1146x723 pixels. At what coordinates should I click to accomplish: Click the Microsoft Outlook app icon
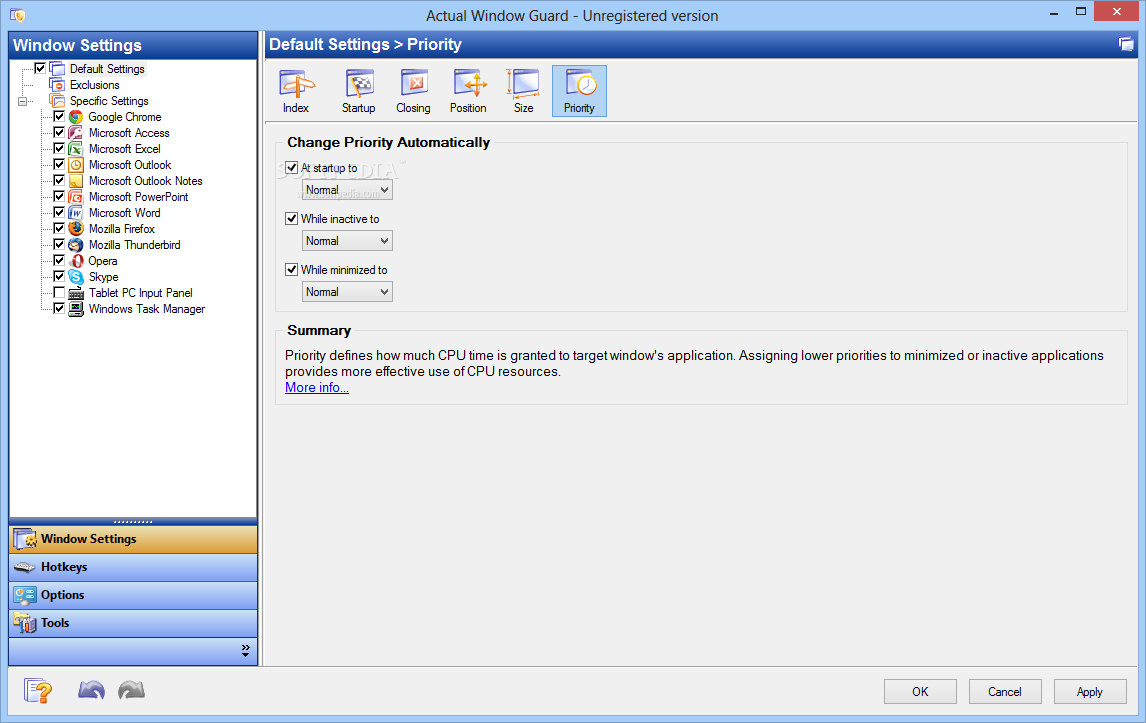tap(76, 165)
